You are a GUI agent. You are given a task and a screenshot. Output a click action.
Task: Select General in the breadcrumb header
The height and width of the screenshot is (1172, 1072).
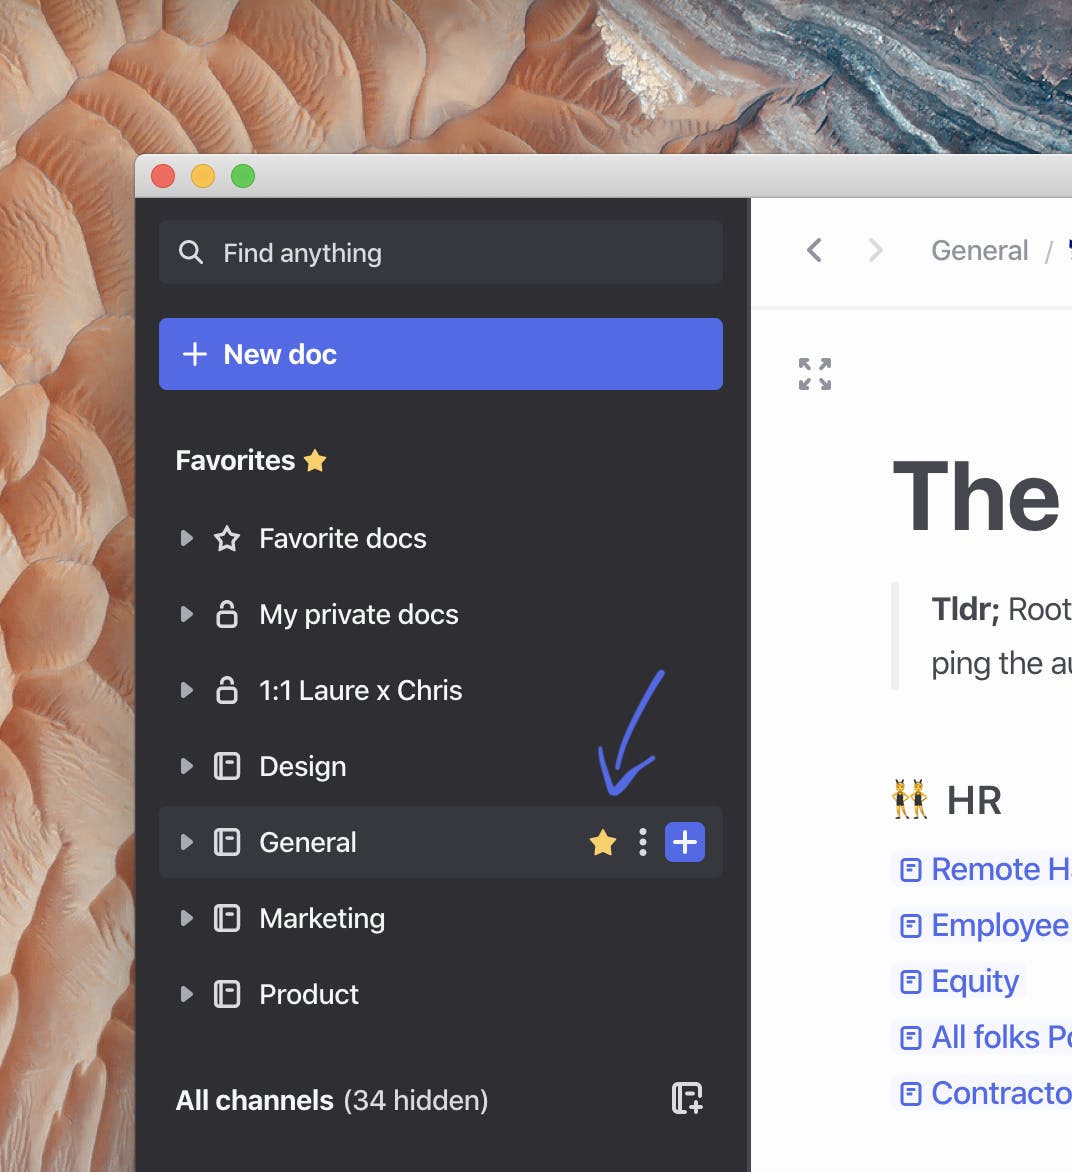point(979,250)
